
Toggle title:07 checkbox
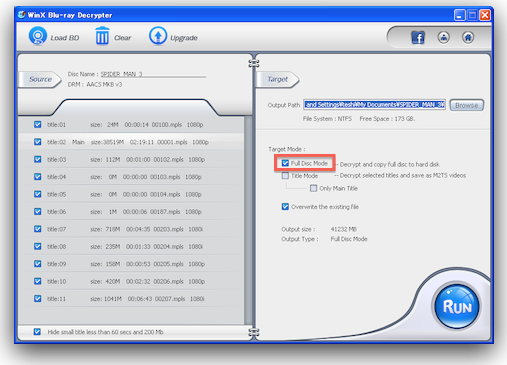point(38,229)
